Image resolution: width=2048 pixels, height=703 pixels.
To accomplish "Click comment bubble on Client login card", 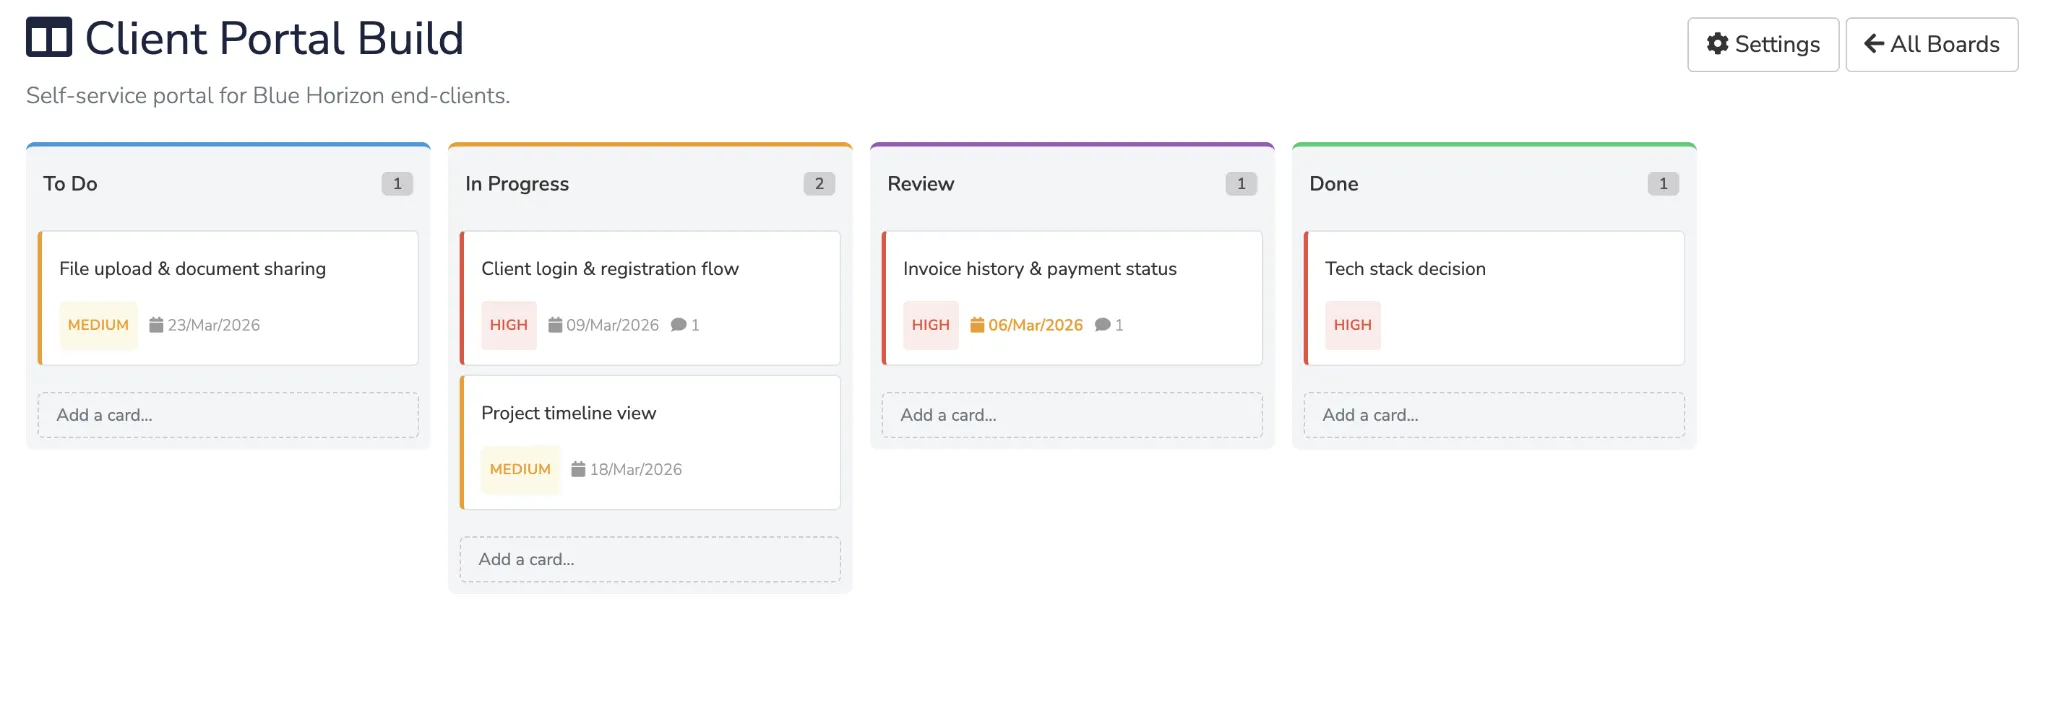I will click(x=679, y=325).
